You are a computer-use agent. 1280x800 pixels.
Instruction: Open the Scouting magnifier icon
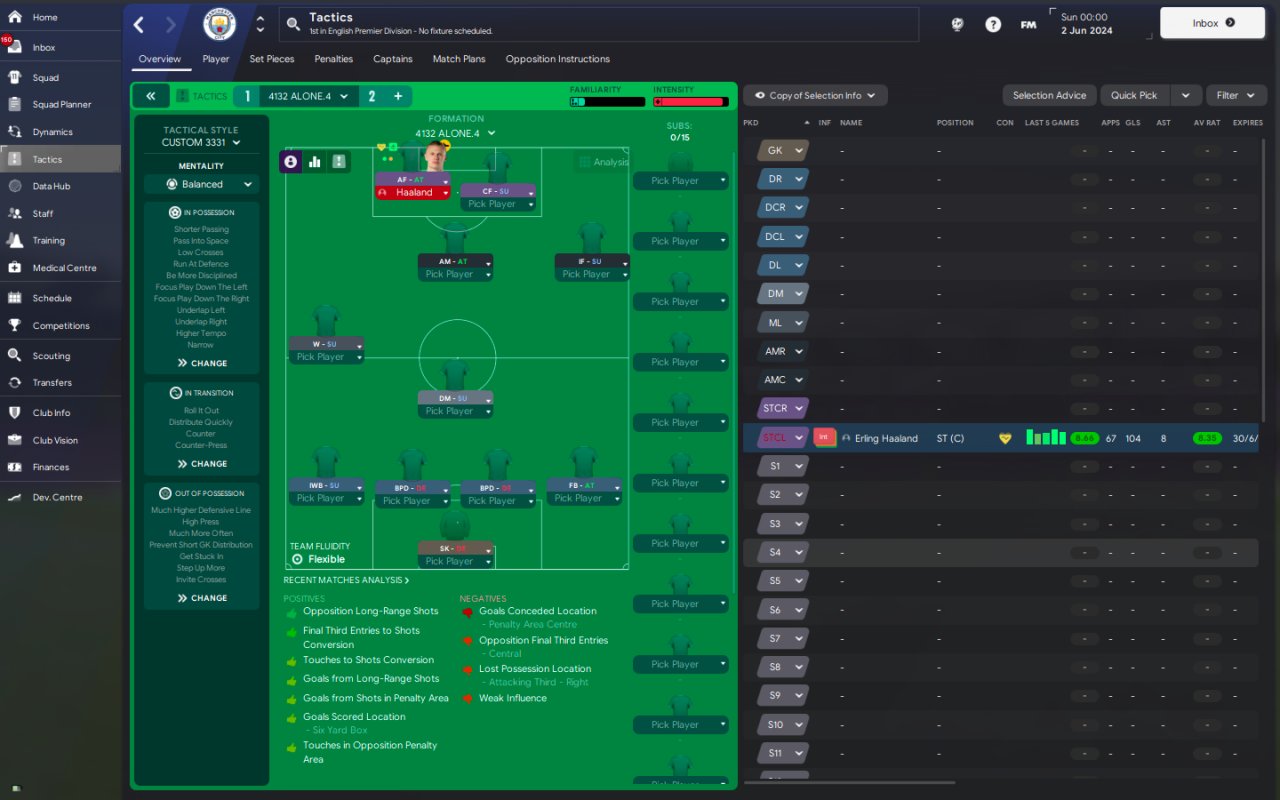click(x=15, y=355)
